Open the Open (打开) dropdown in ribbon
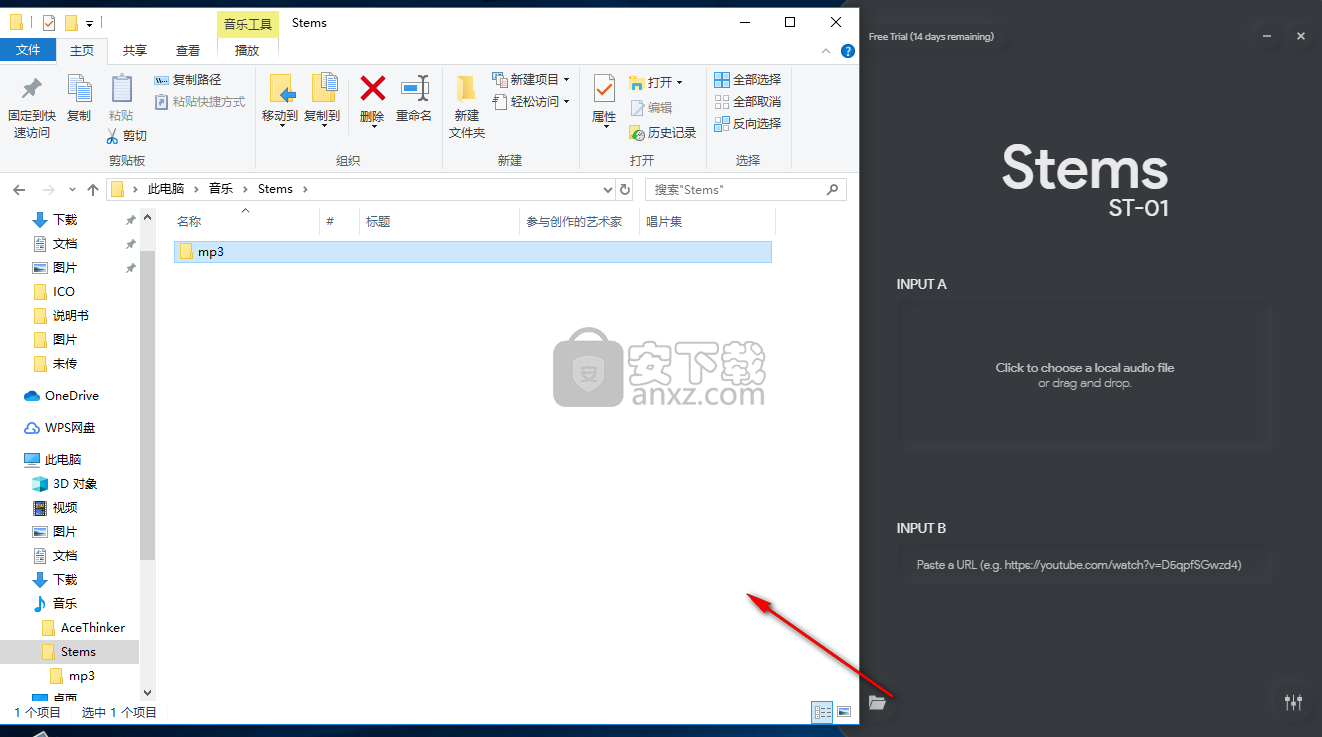The image size is (1322, 737). click(656, 83)
